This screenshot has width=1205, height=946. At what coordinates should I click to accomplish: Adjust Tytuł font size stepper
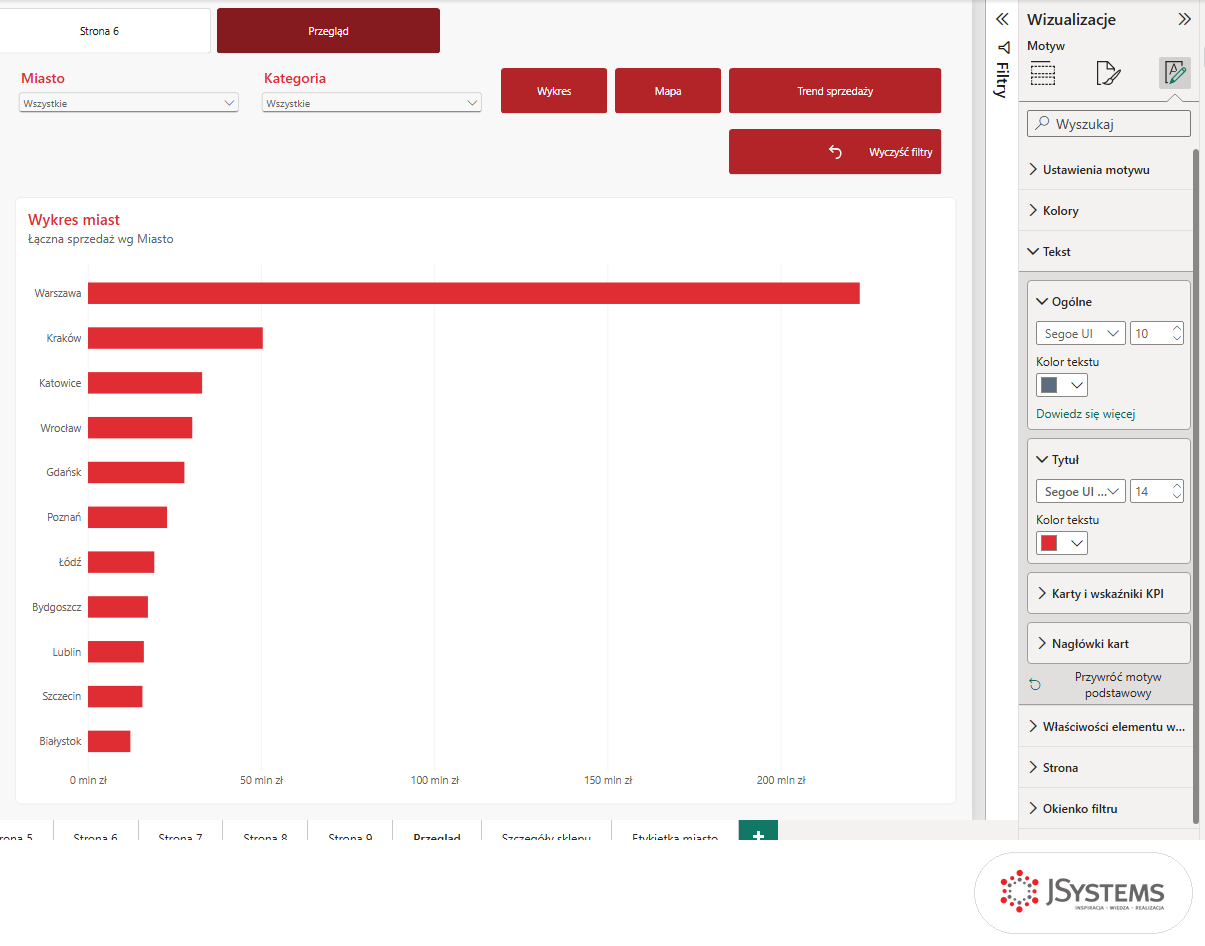click(1177, 492)
